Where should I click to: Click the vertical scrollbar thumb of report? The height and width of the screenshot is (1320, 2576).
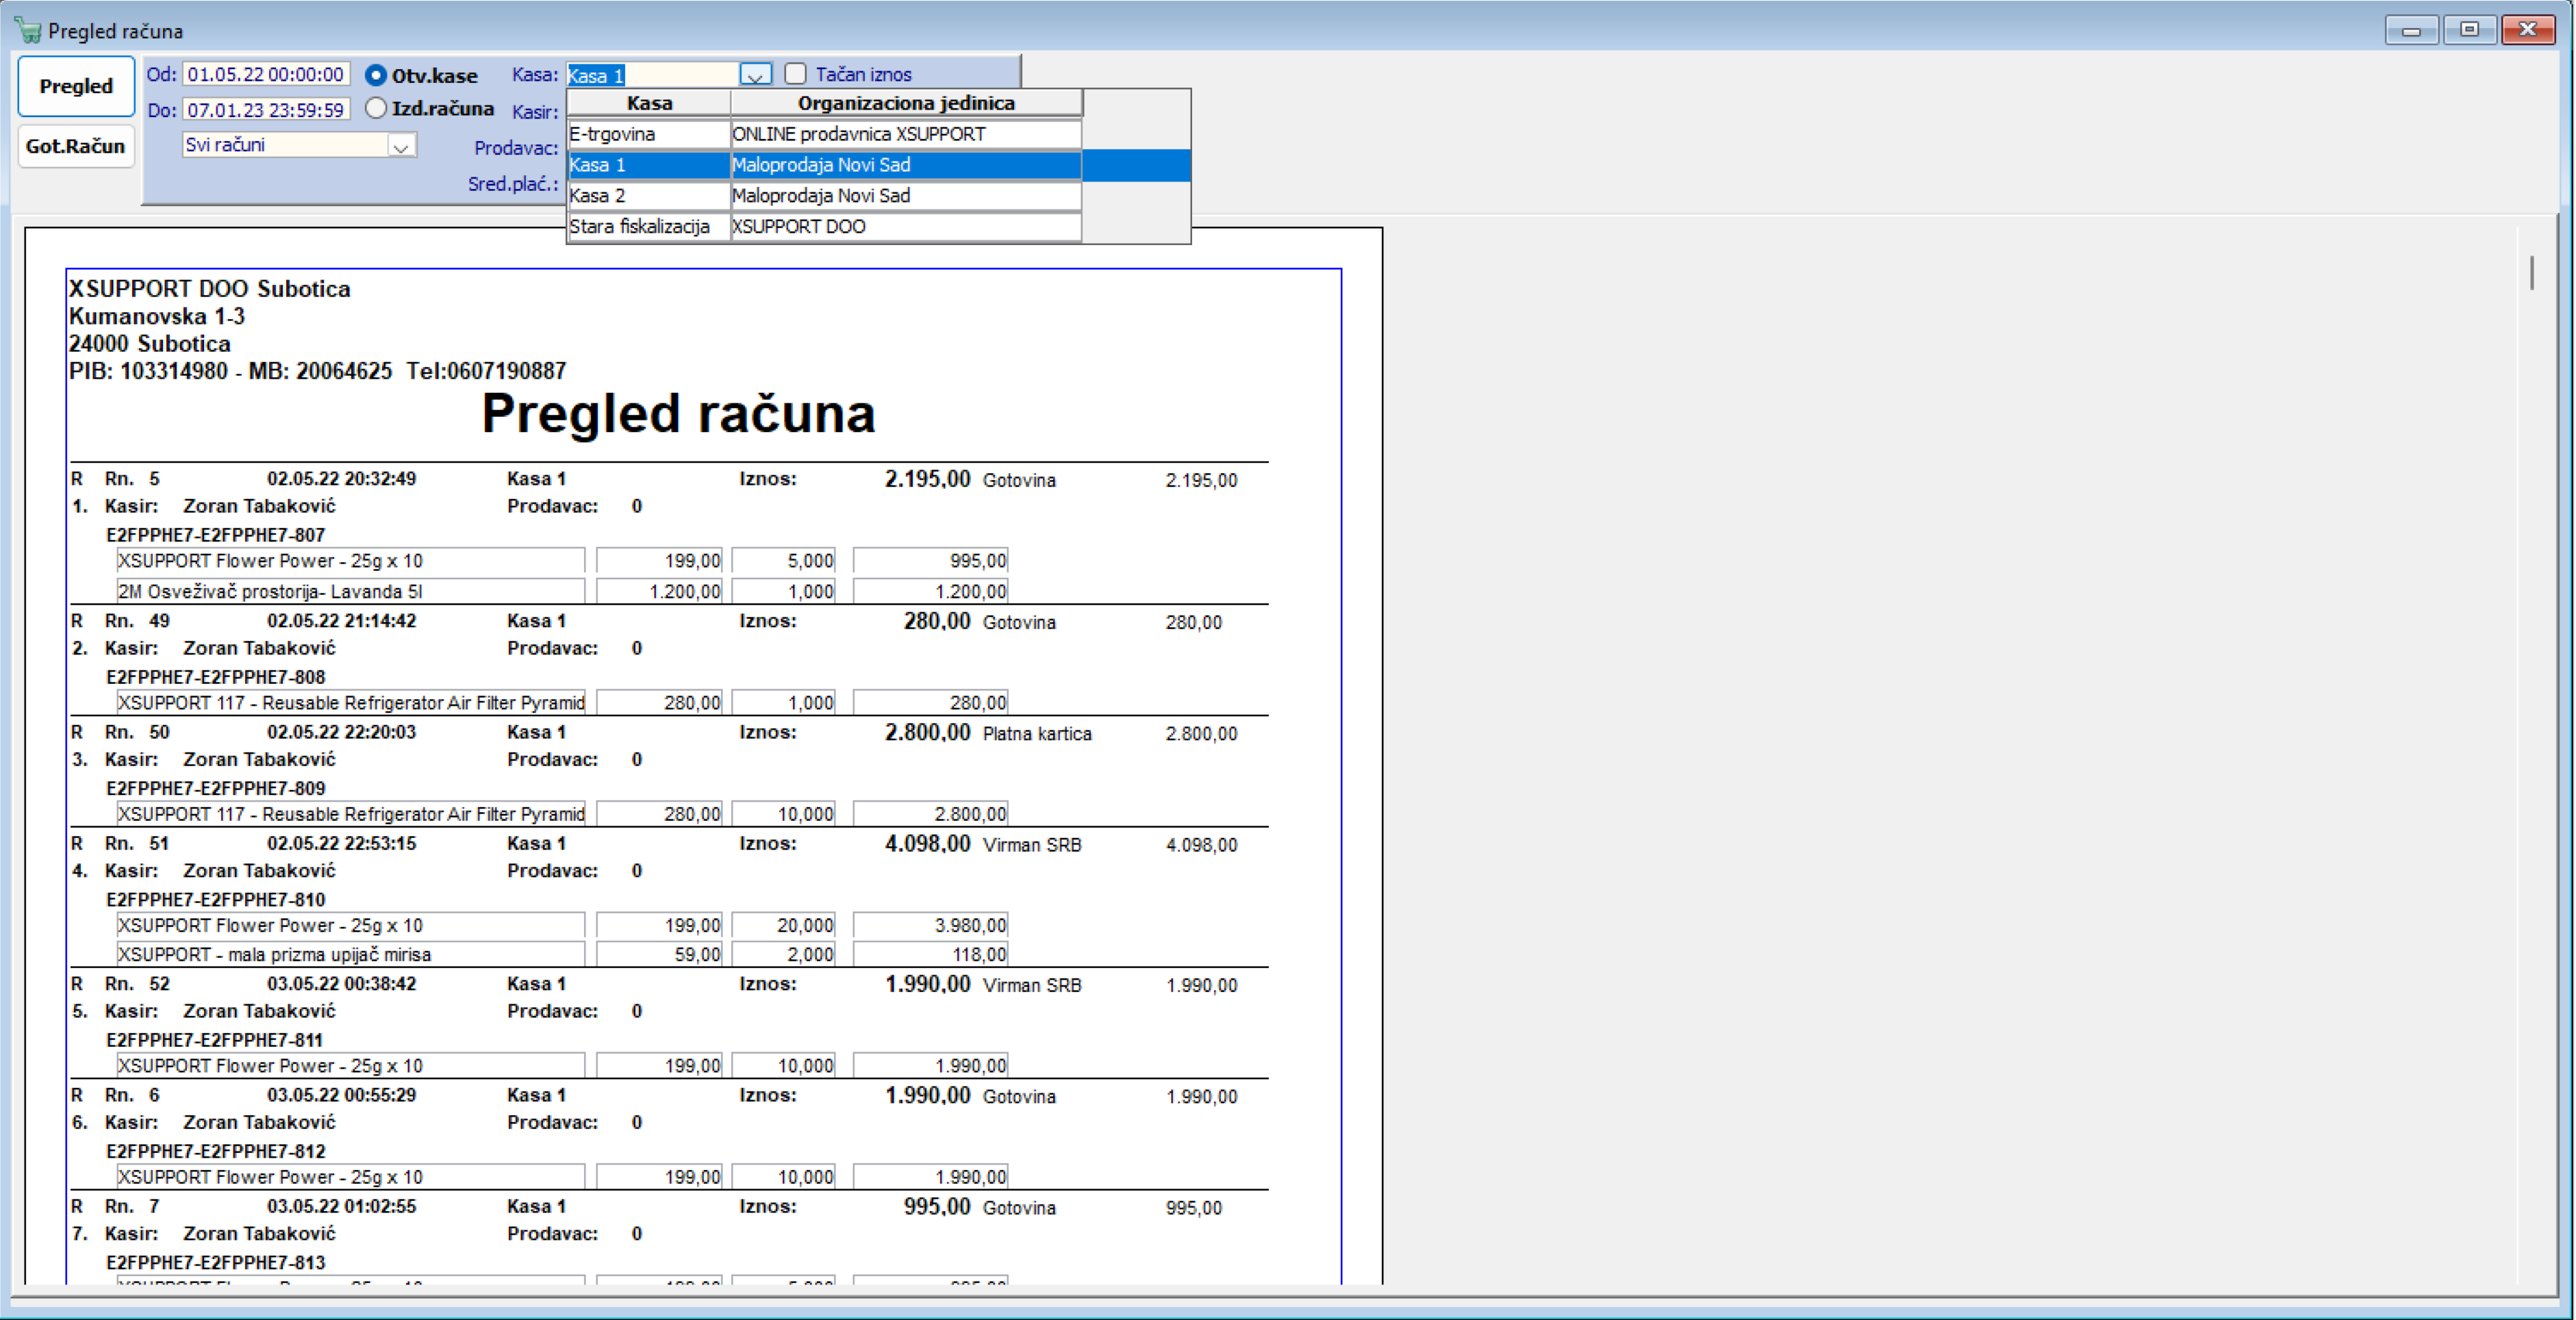point(2532,273)
